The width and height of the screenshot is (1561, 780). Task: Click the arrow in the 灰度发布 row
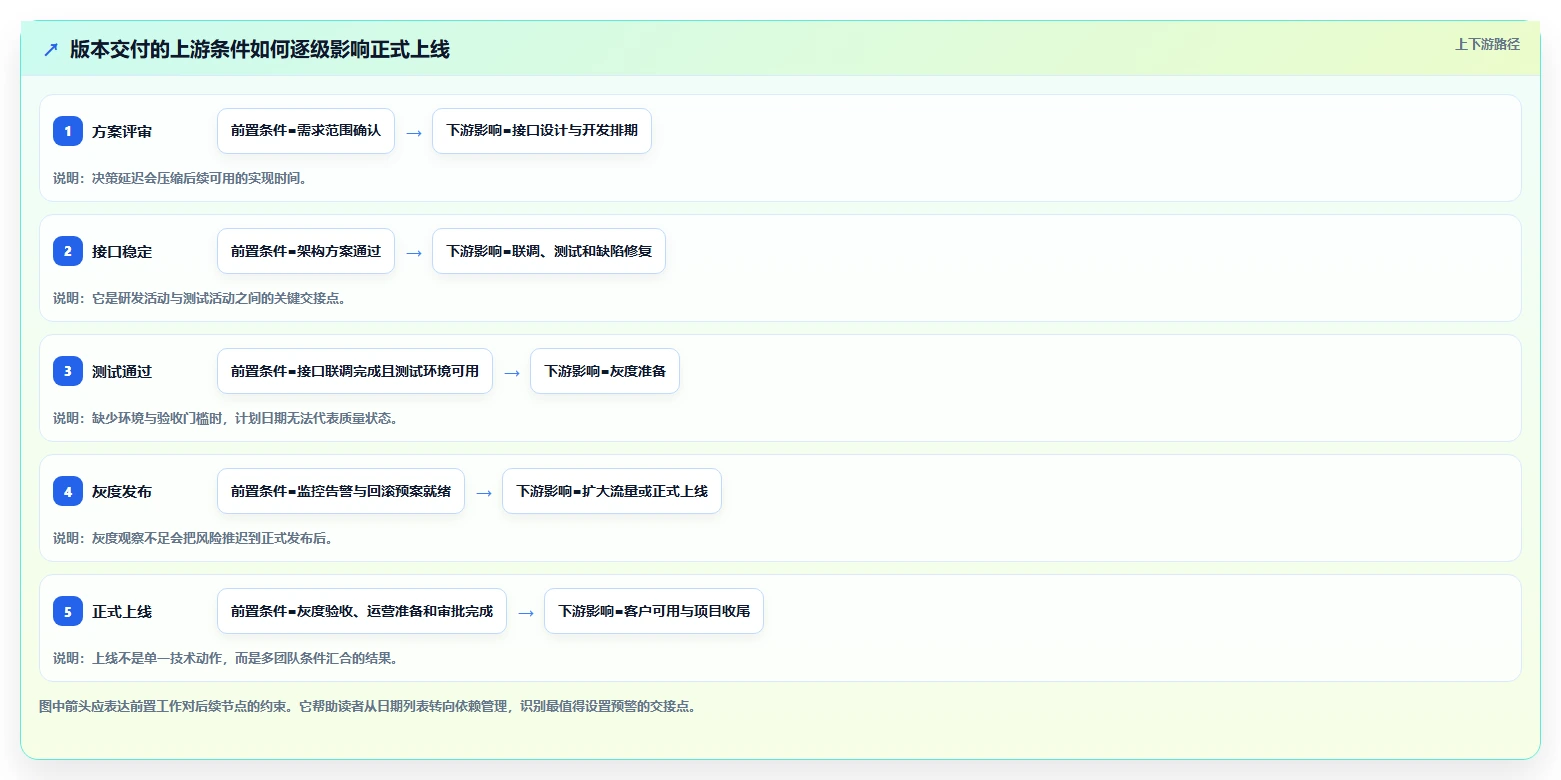coord(484,493)
